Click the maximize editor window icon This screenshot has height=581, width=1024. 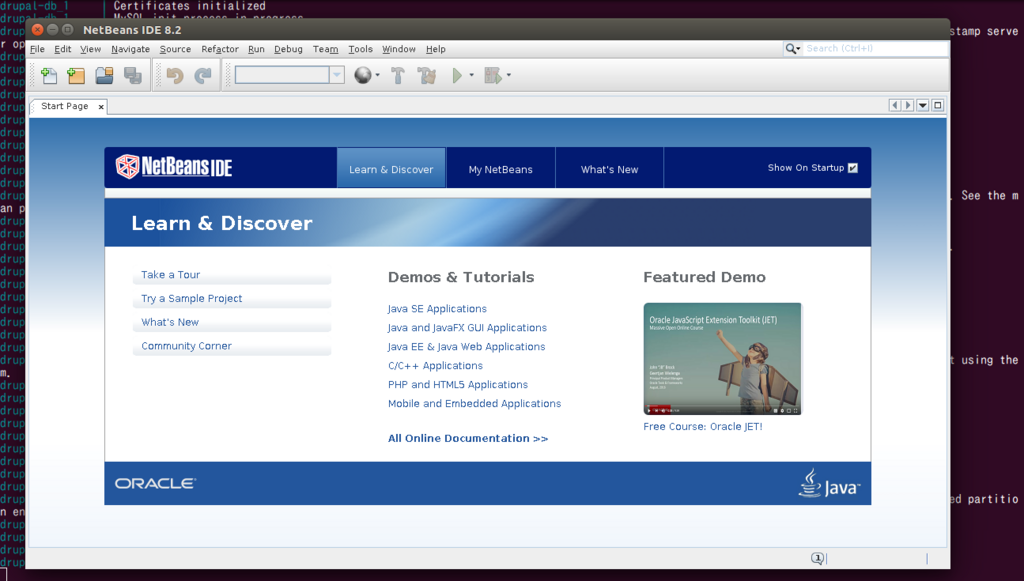click(x=938, y=105)
